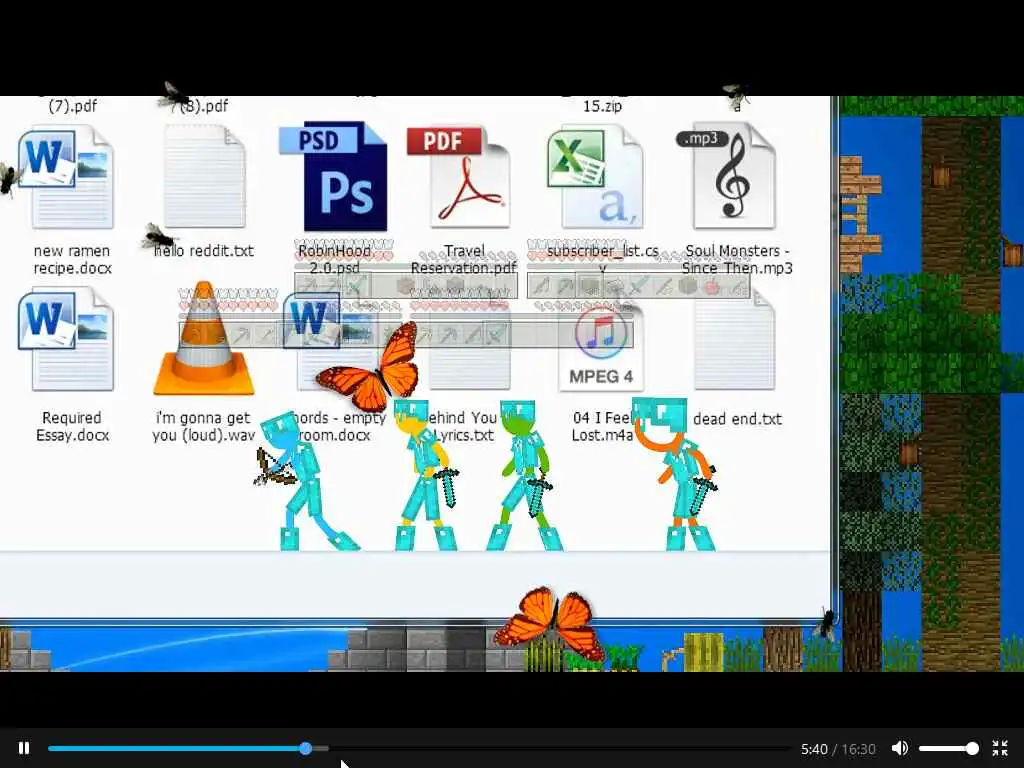
Task: Open the Soul Monsters mp3 music icon
Action: pyautogui.click(x=727, y=176)
